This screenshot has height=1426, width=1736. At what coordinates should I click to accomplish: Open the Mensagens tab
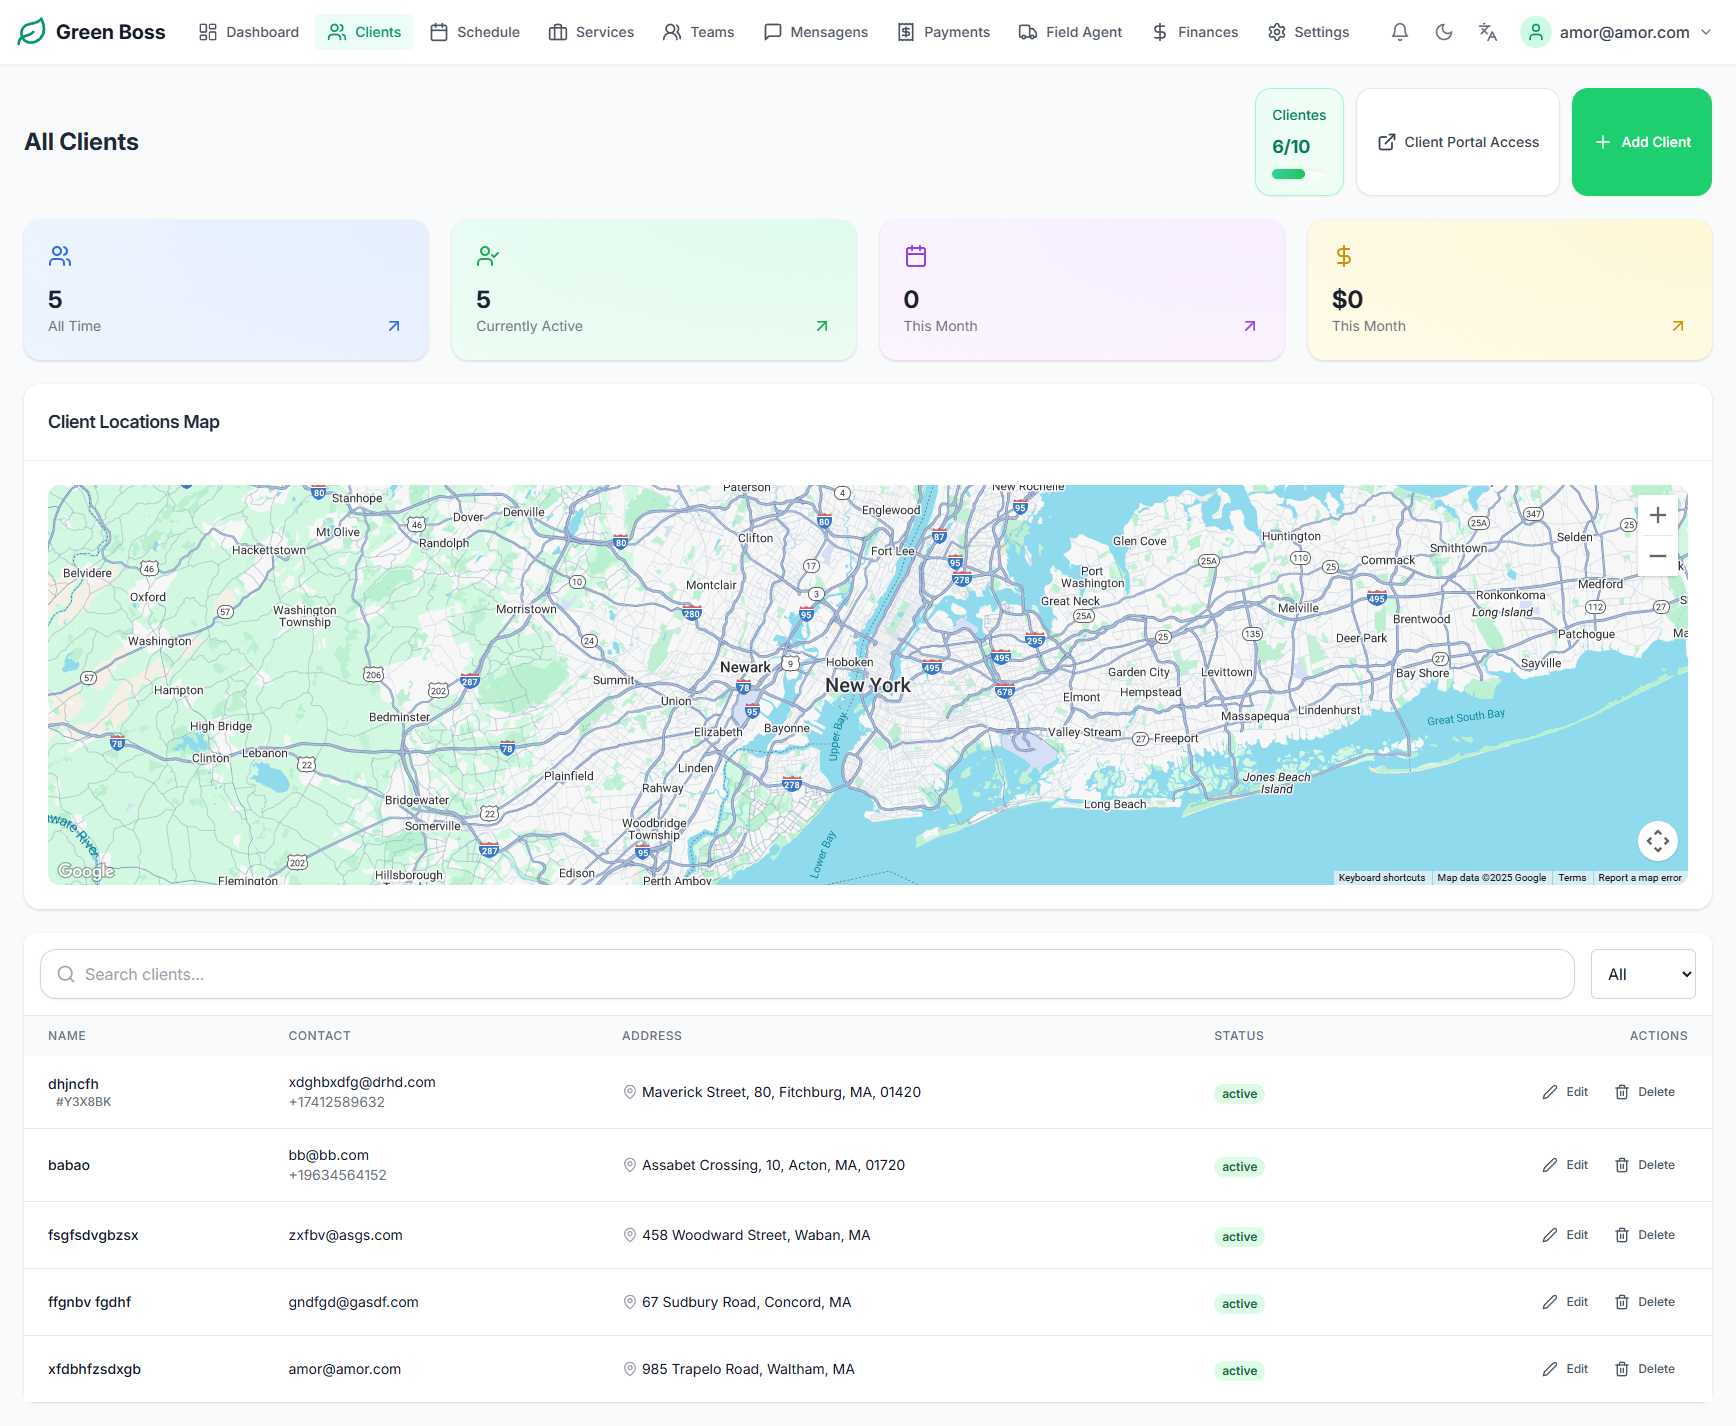(815, 32)
